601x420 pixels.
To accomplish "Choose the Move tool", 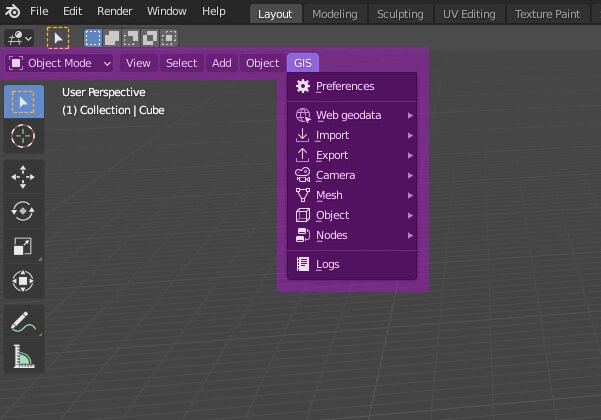I will point(22,177).
